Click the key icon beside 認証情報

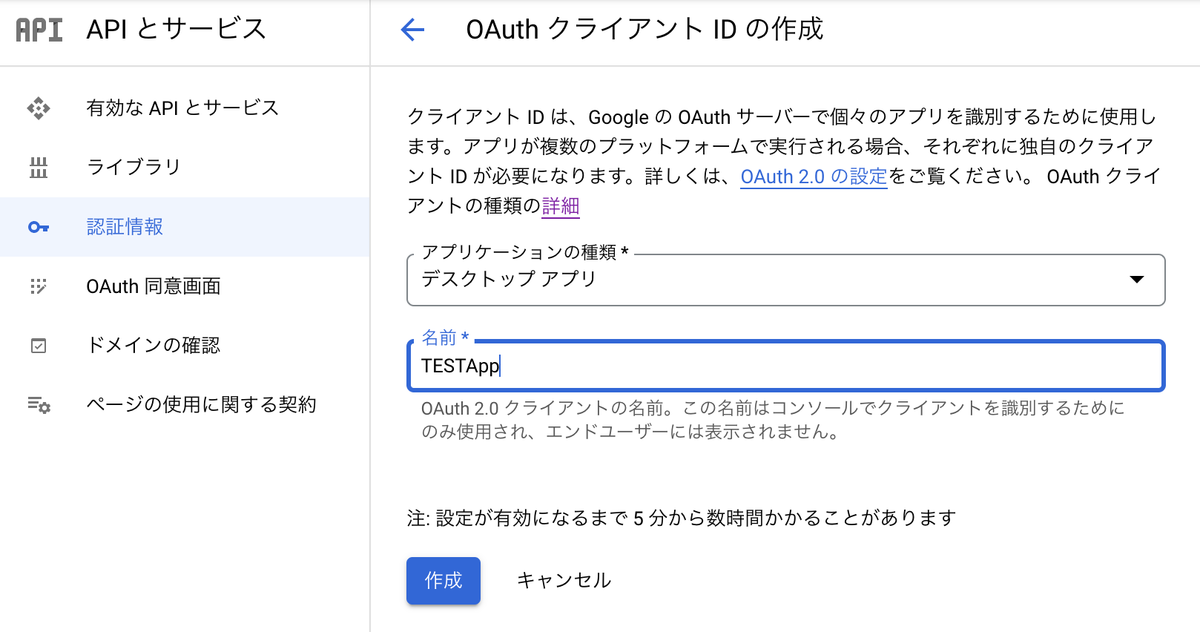pyautogui.click(x=38, y=227)
